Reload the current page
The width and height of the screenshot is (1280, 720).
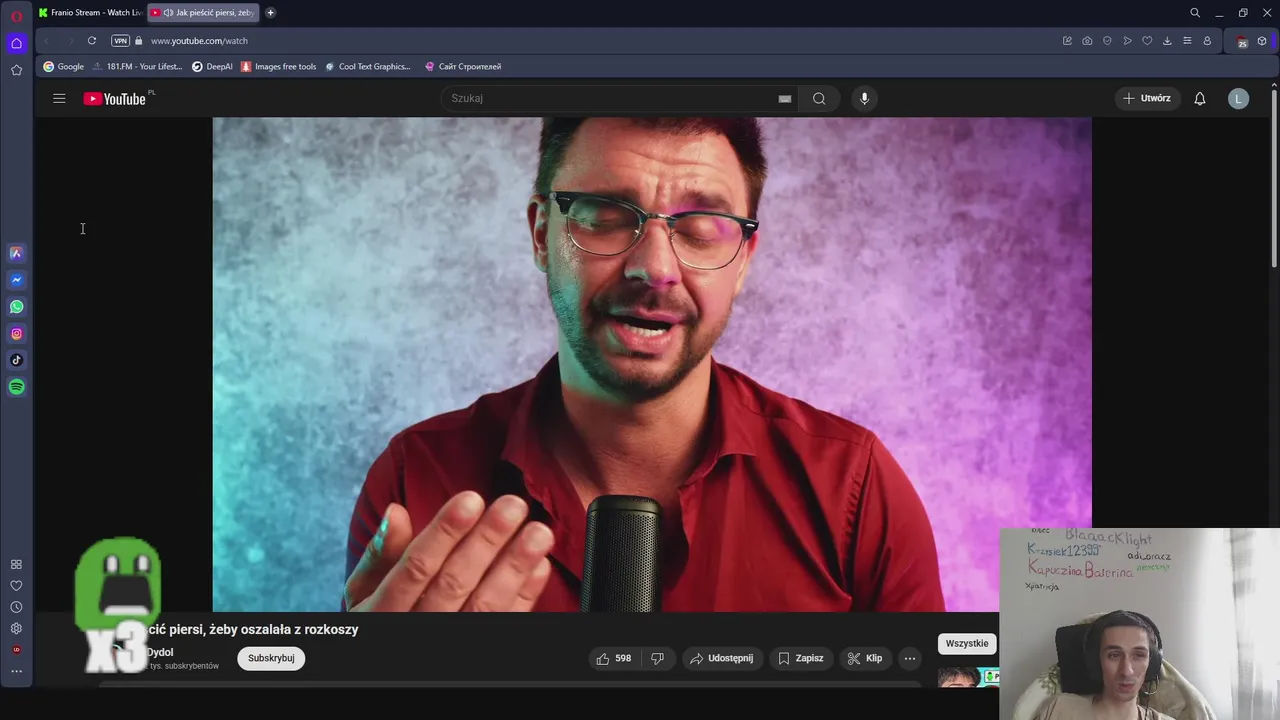(x=92, y=41)
